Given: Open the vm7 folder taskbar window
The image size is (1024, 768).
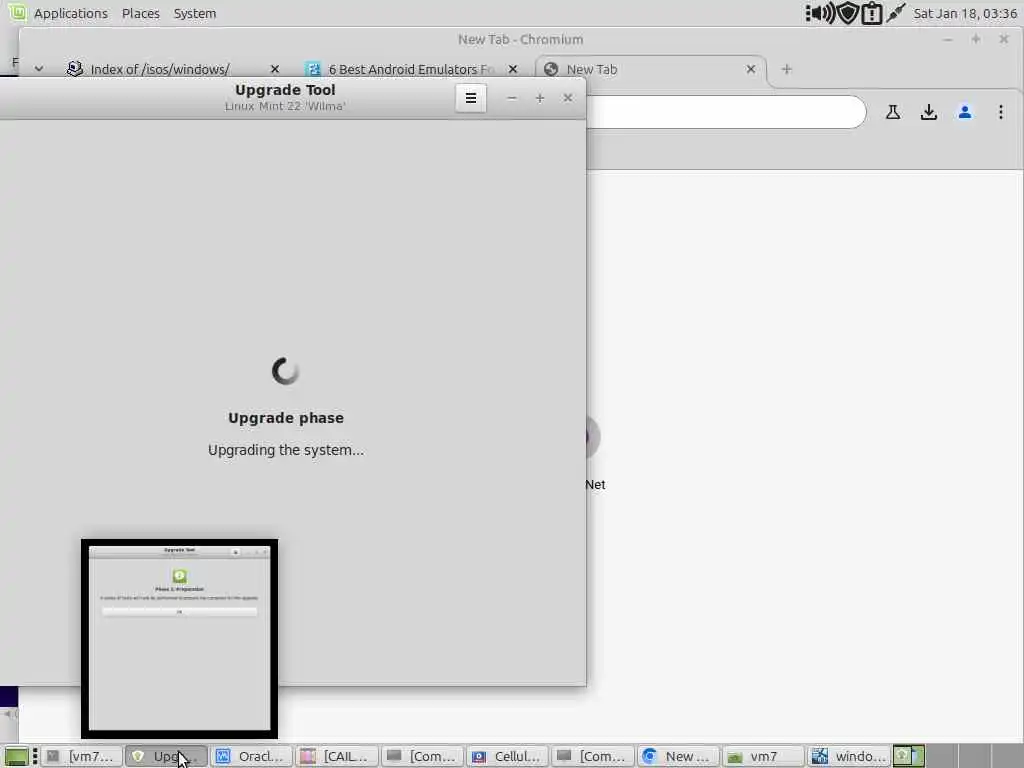Looking at the screenshot, I should point(763,756).
